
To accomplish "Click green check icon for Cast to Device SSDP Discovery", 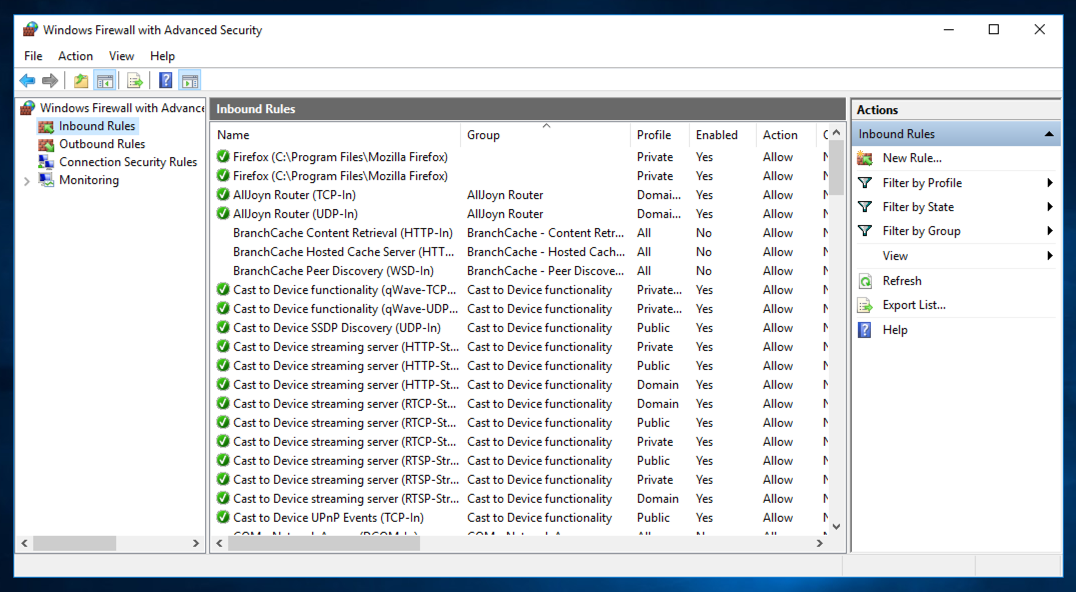I will click(223, 328).
